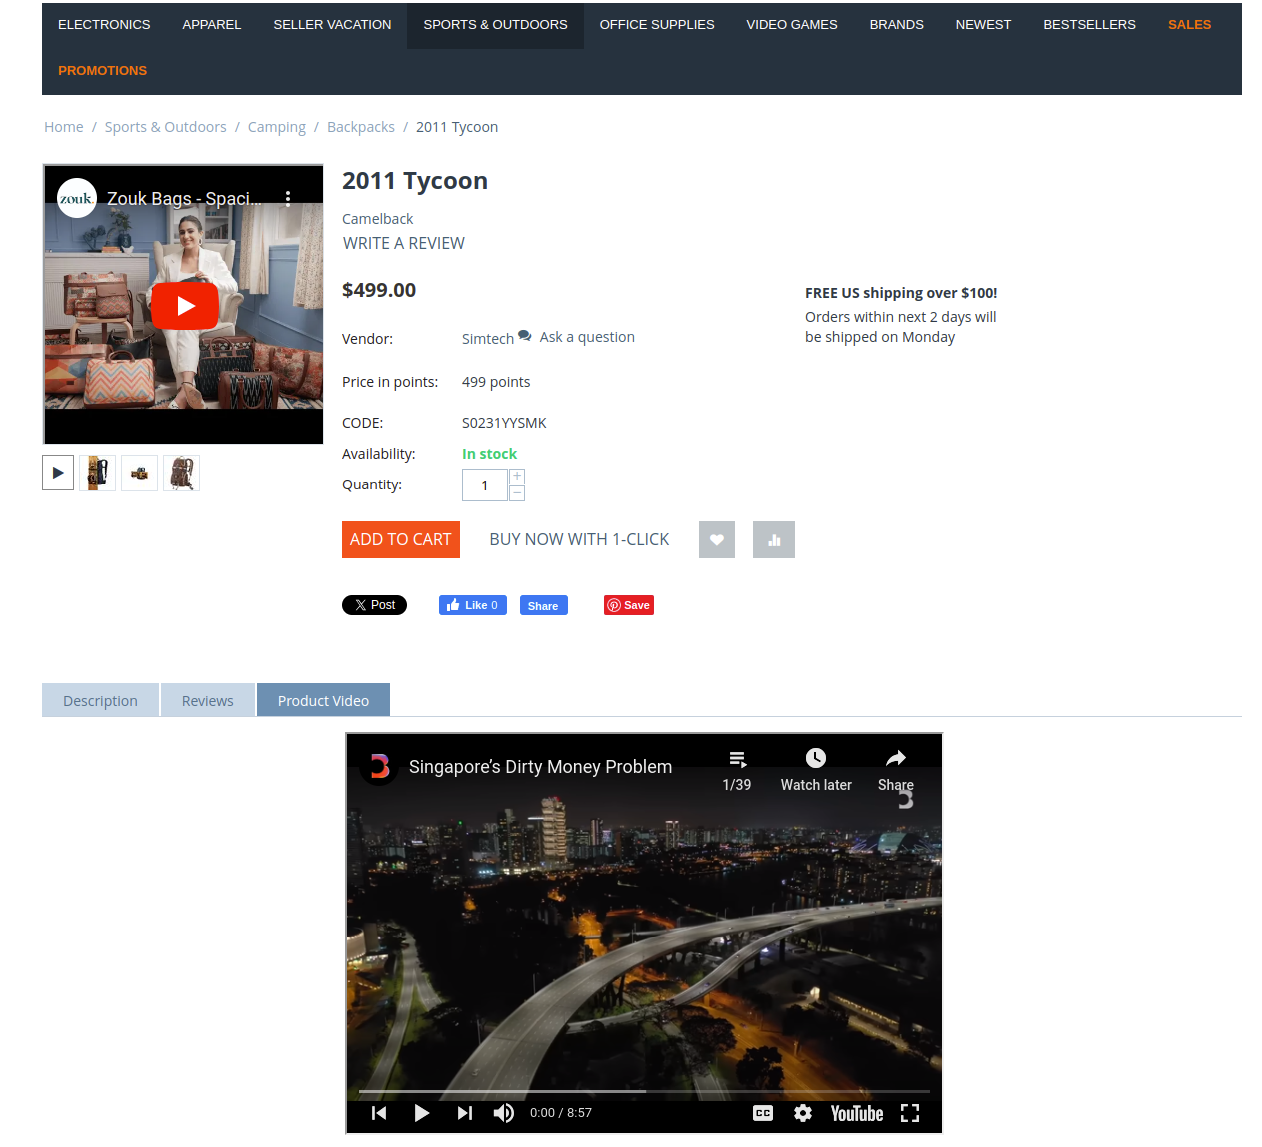Image resolution: width=1262 pixels, height=1147 pixels.
Task: Open the Promotions menu item
Action: pos(102,71)
